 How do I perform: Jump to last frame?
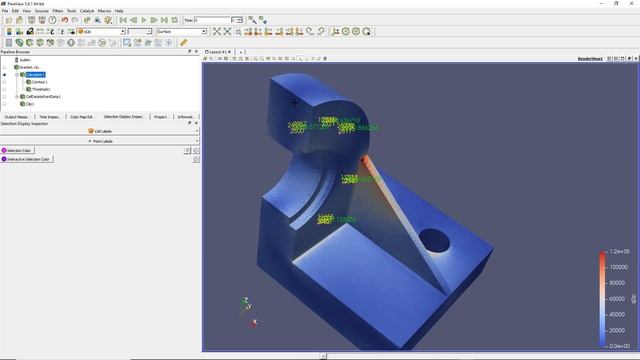click(x=164, y=20)
